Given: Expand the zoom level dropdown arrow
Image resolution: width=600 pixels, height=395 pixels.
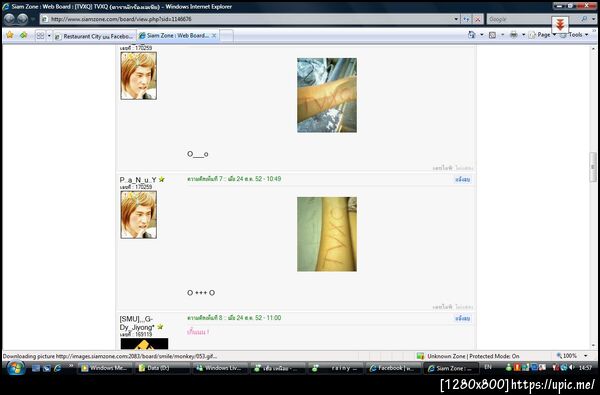Looking at the screenshot, I should [585, 356].
